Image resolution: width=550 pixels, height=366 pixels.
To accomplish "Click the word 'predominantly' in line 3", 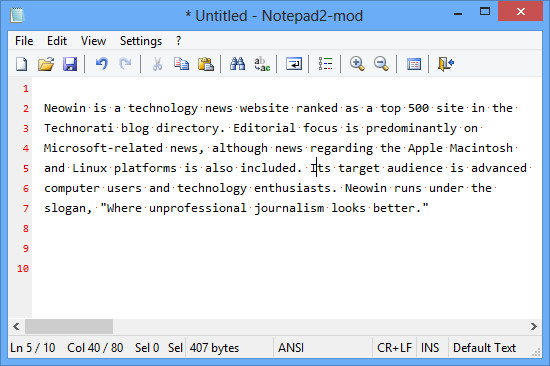I will (411, 128).
